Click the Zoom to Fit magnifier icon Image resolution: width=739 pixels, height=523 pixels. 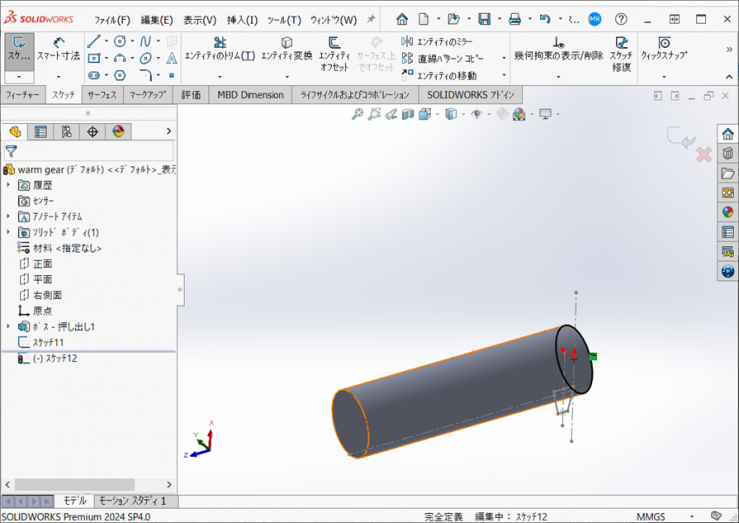tap(357, 114)
